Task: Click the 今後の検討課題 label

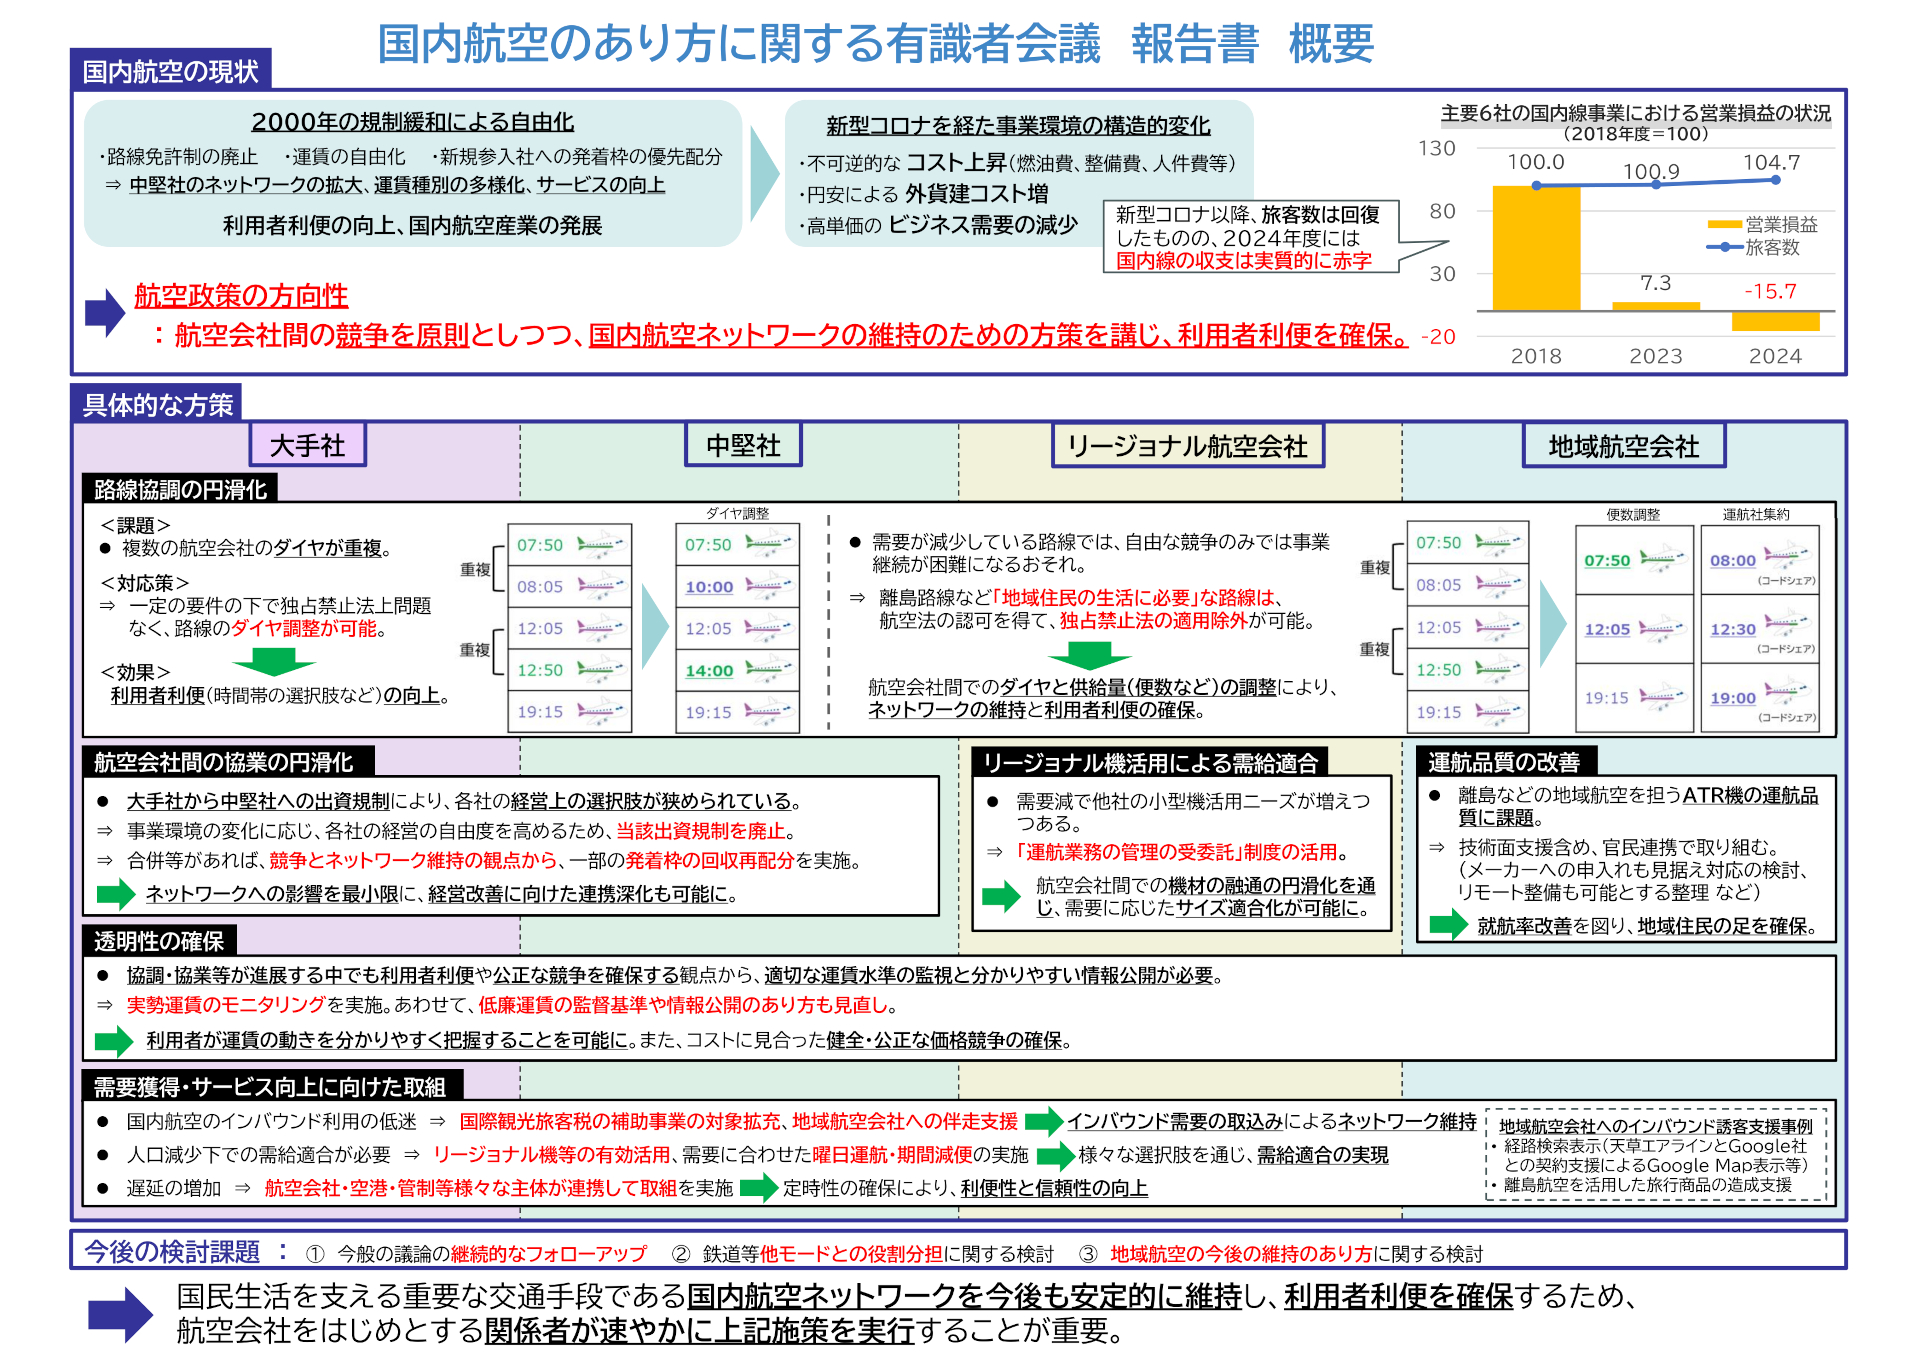Action: click(x=172, y=1251)
